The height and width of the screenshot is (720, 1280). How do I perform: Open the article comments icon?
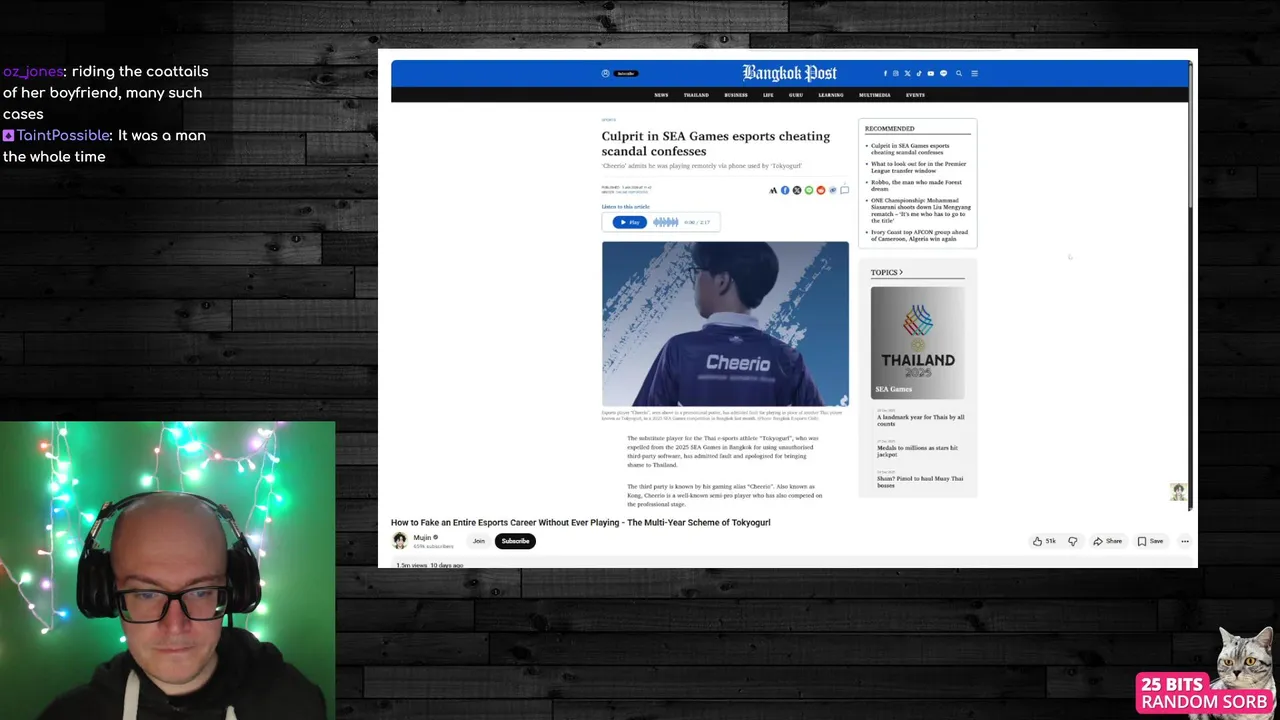pos(845,189)
